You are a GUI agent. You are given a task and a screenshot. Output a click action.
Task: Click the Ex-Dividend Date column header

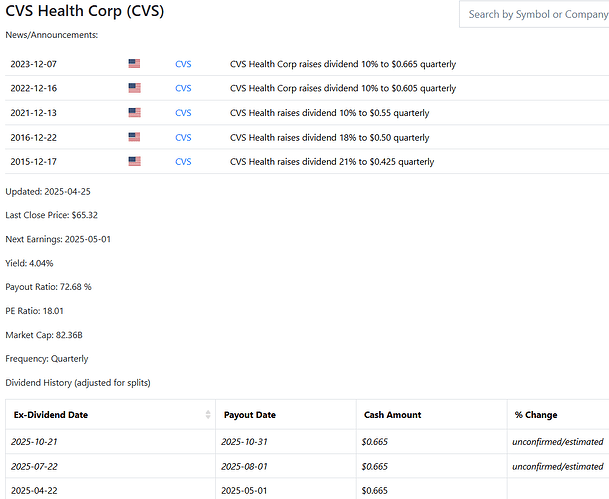(x=110, y=415)
